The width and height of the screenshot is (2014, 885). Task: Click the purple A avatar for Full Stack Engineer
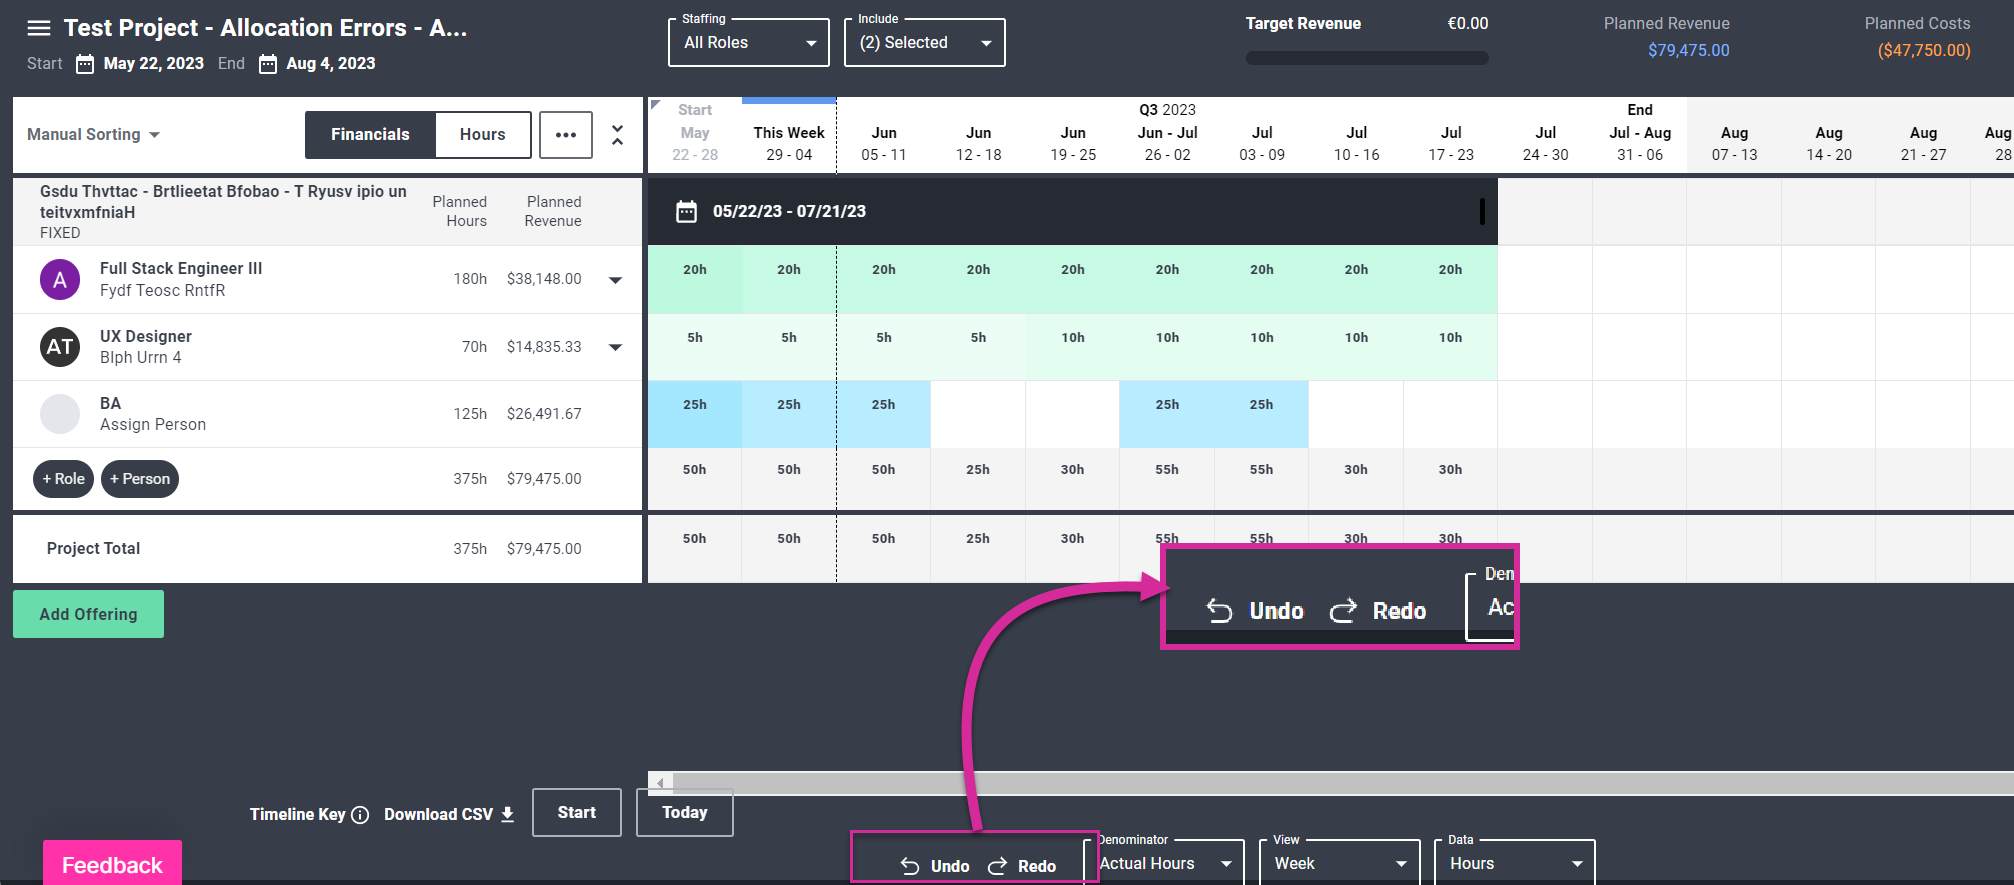(x=60, y=280)
